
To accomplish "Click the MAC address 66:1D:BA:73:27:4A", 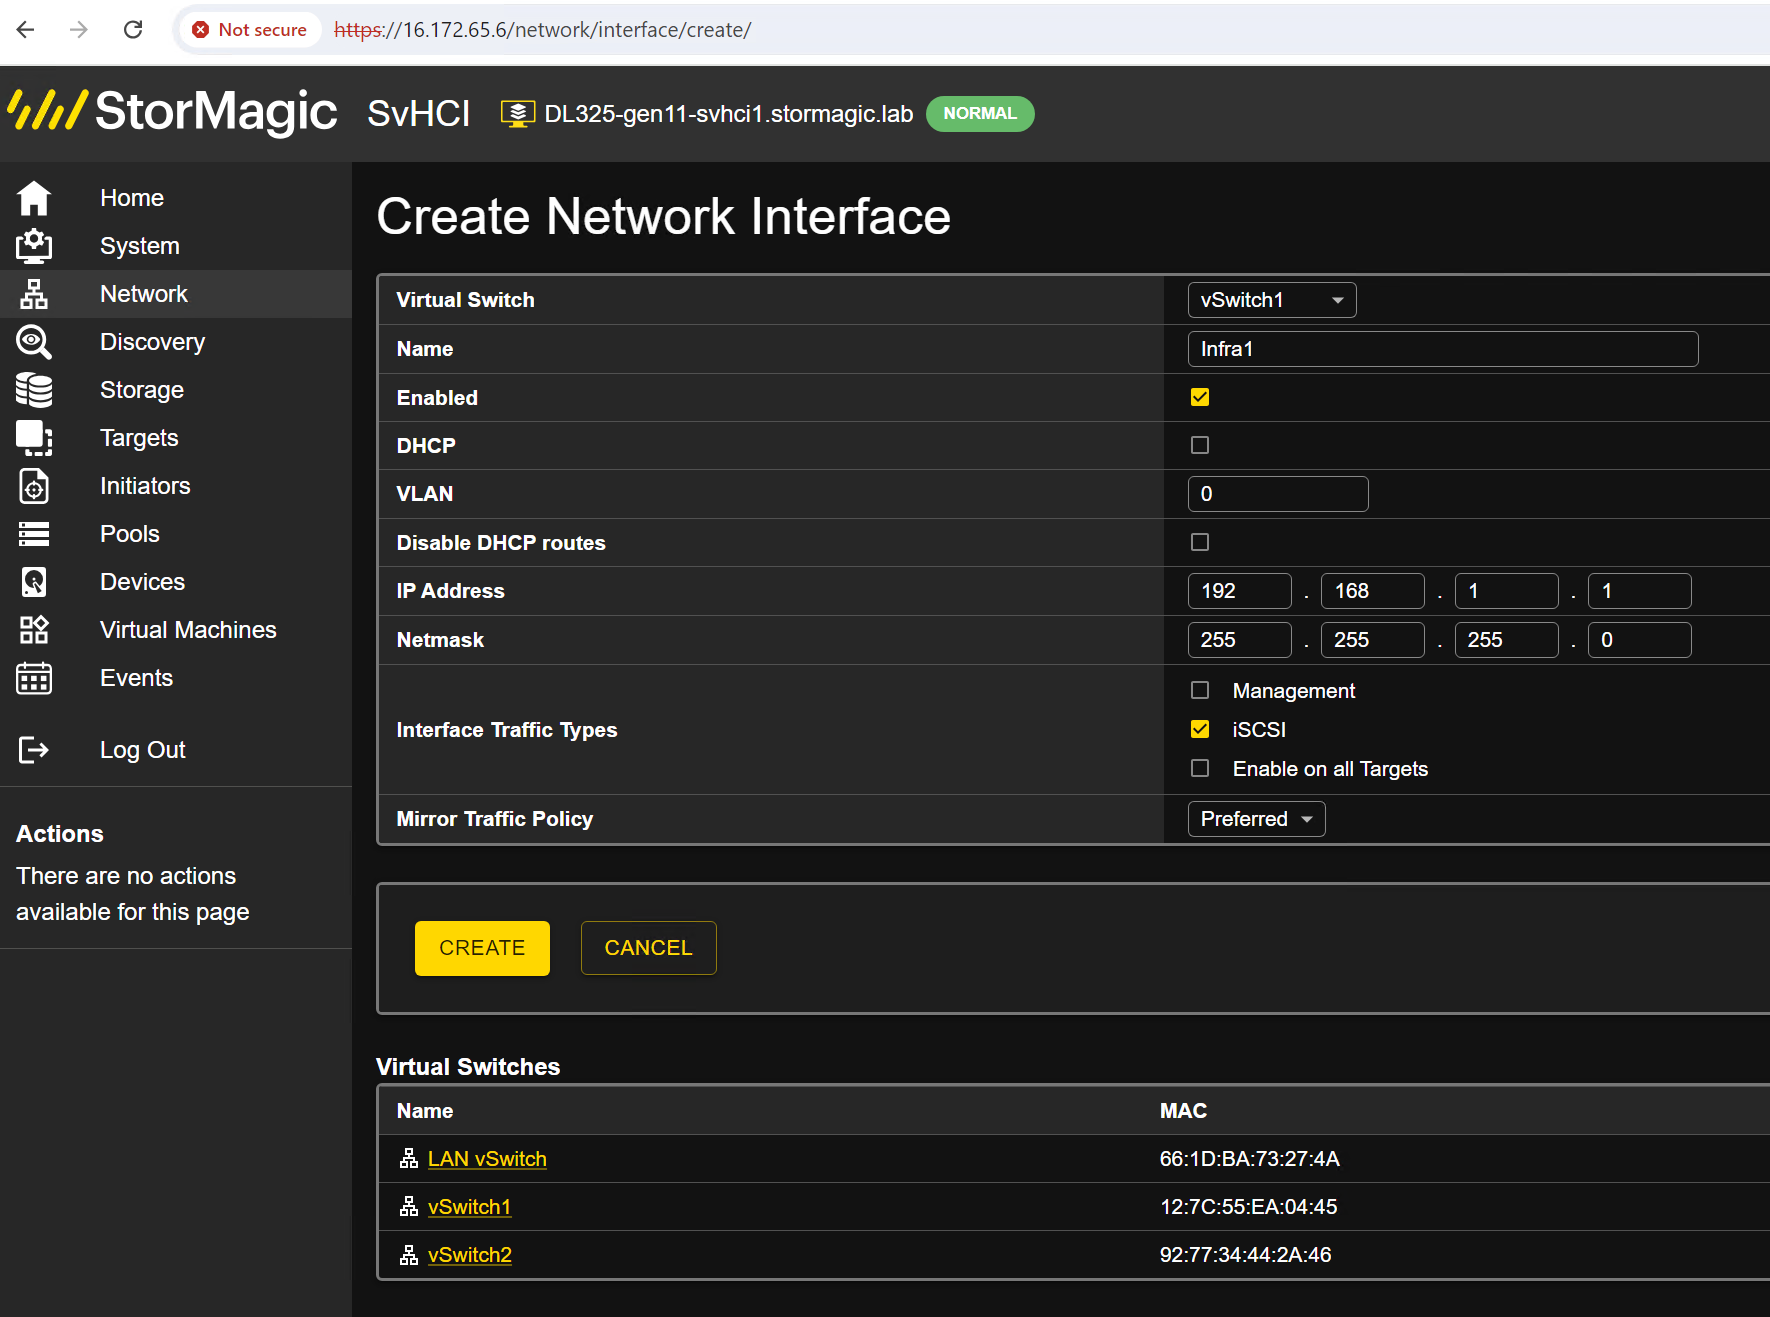I will (x=1249, y=1159).
